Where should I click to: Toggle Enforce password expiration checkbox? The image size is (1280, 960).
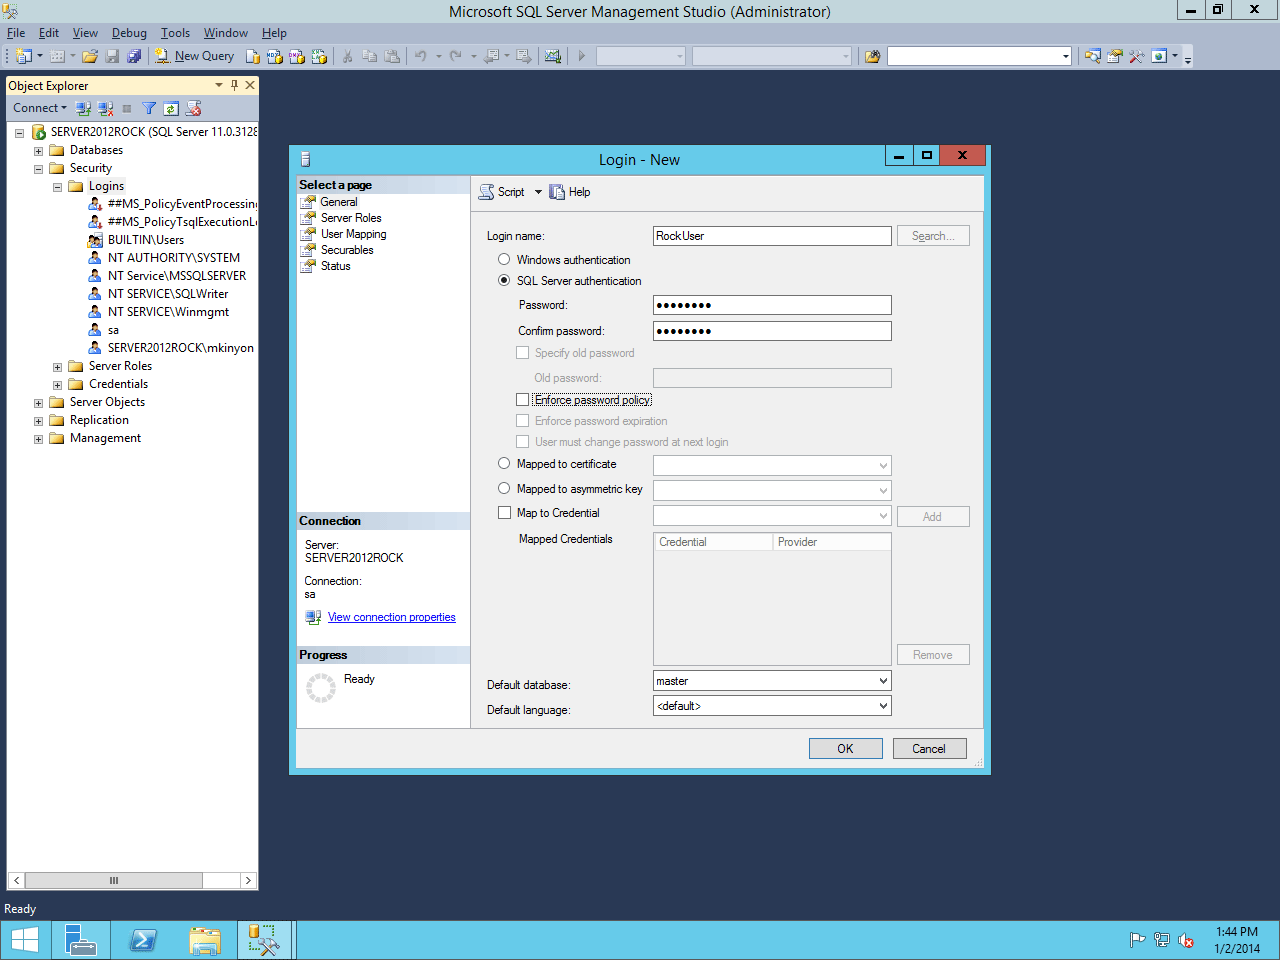(x=522, y=420)
